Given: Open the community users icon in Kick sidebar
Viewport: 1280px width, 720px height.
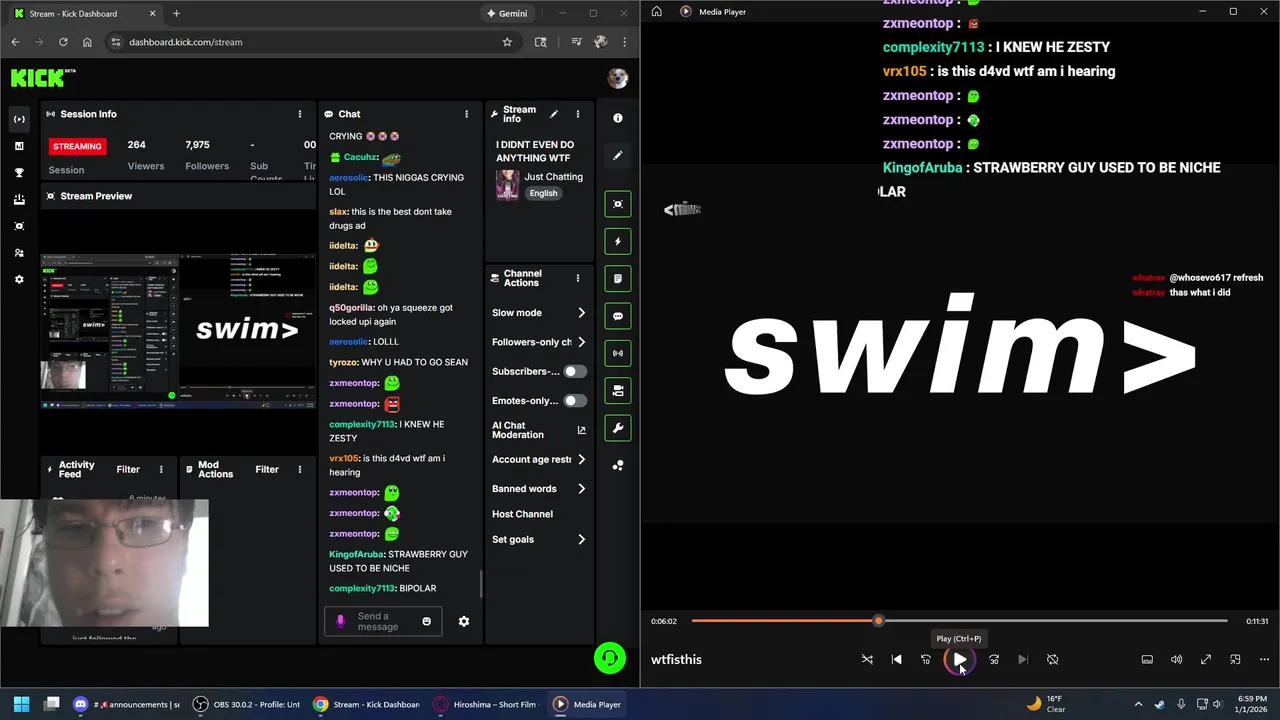Looking at the screenshot, I should pos(19,253).
